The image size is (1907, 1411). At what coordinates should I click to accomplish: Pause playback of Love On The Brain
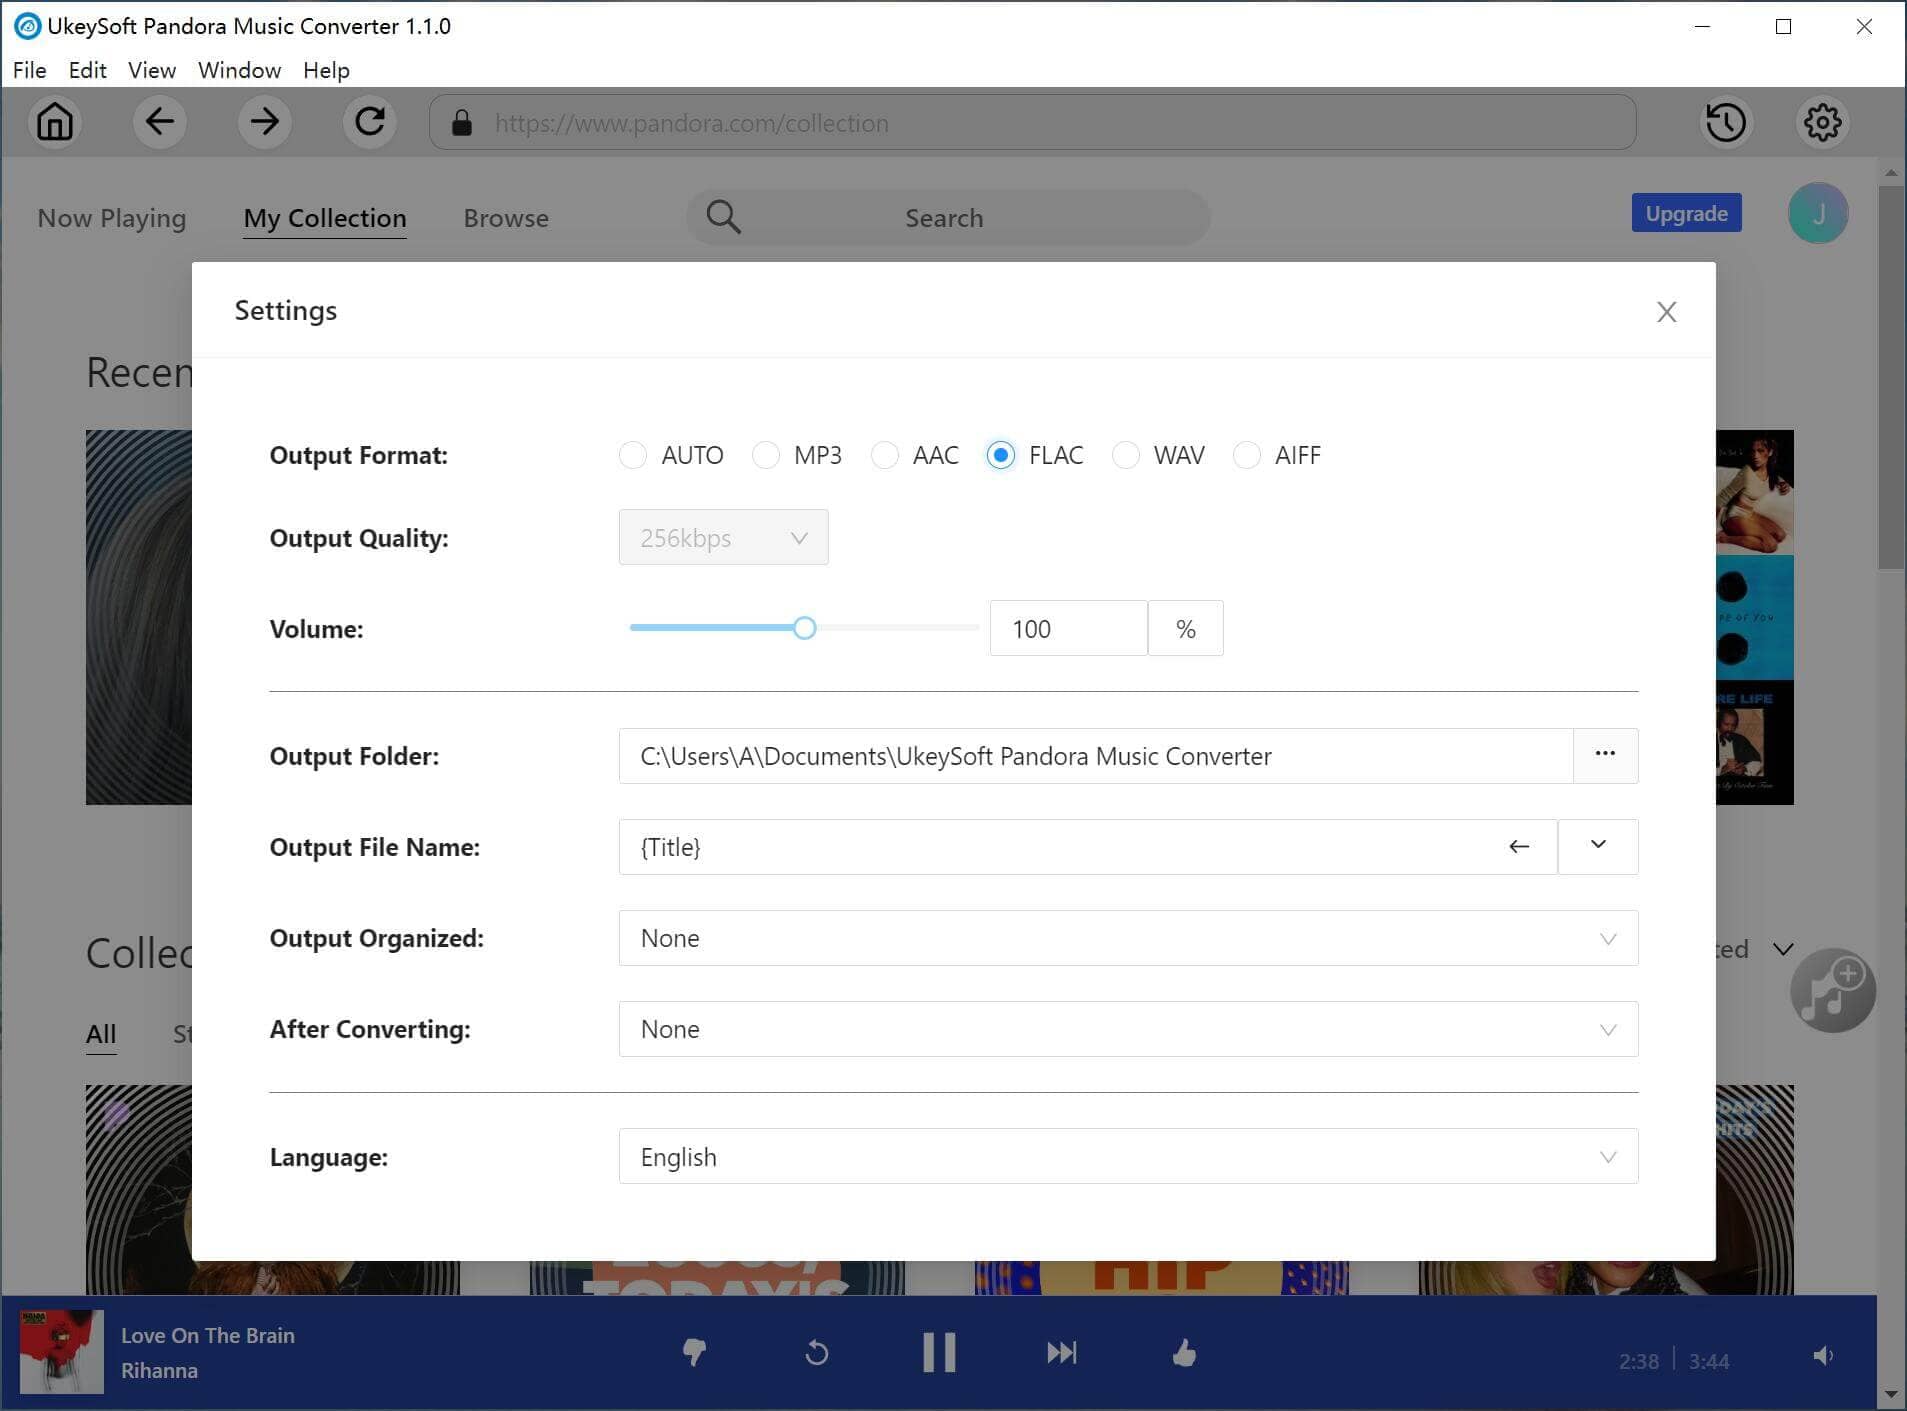pos(939,1352)
